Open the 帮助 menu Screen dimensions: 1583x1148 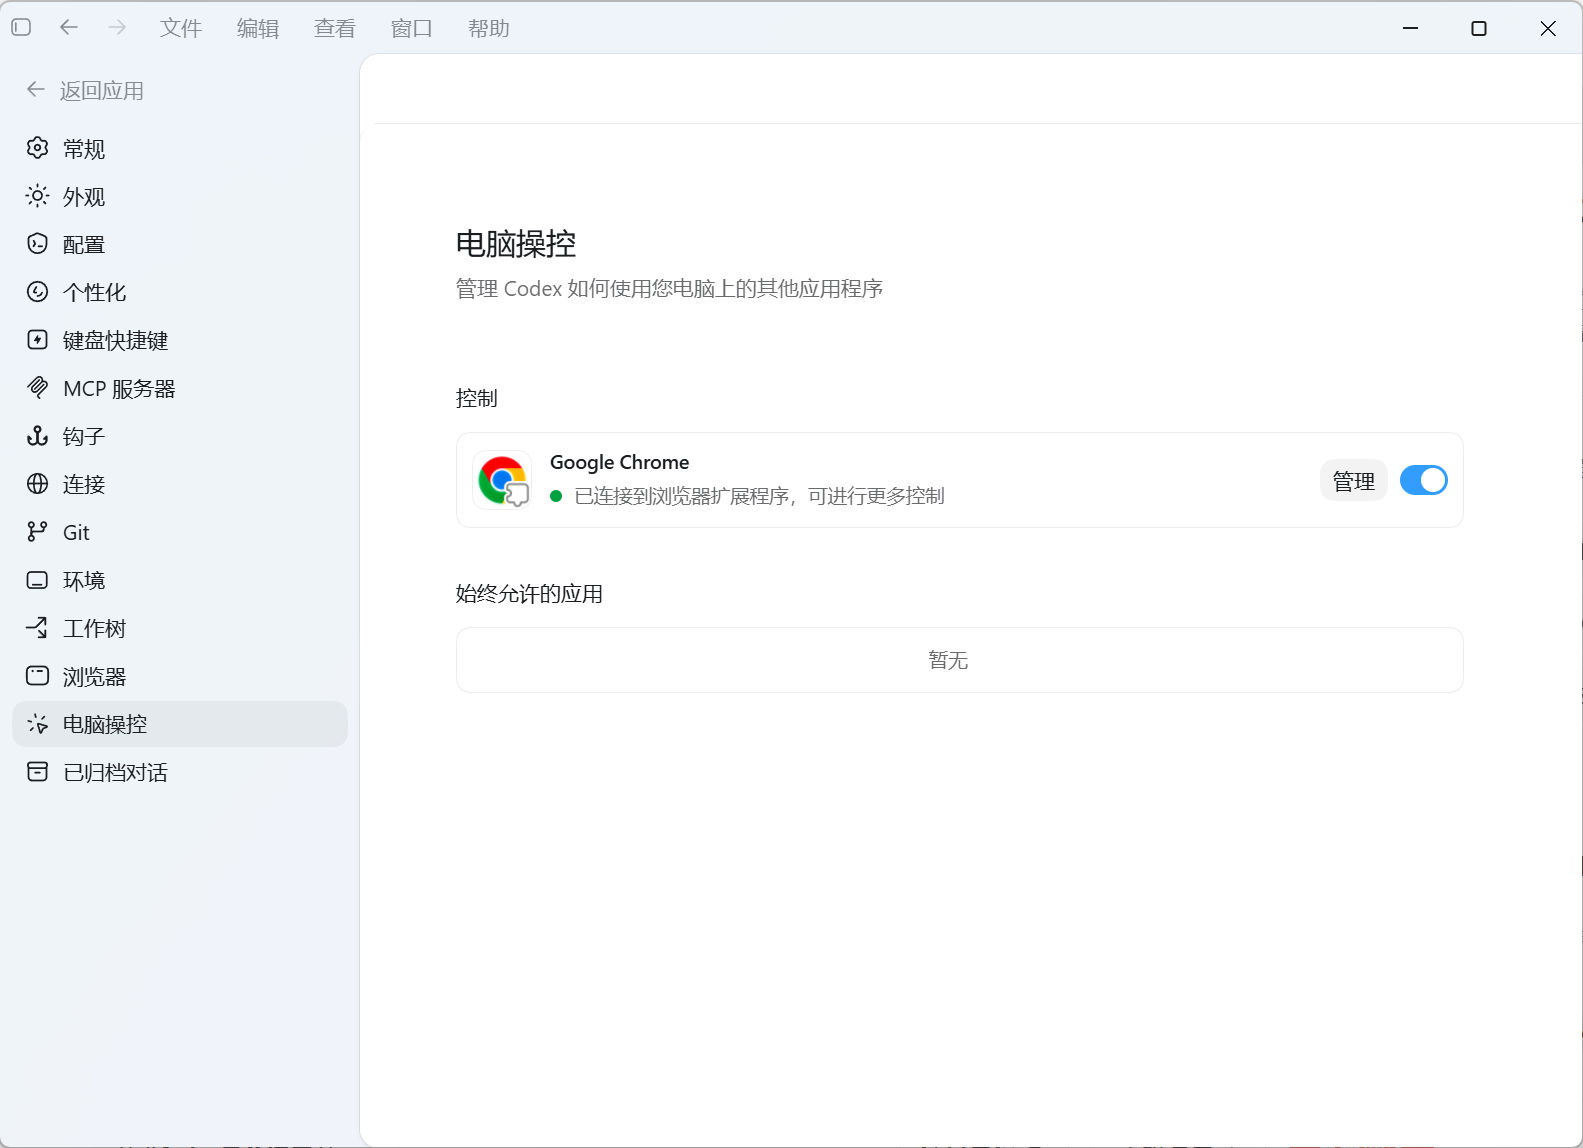coord(489,28)
